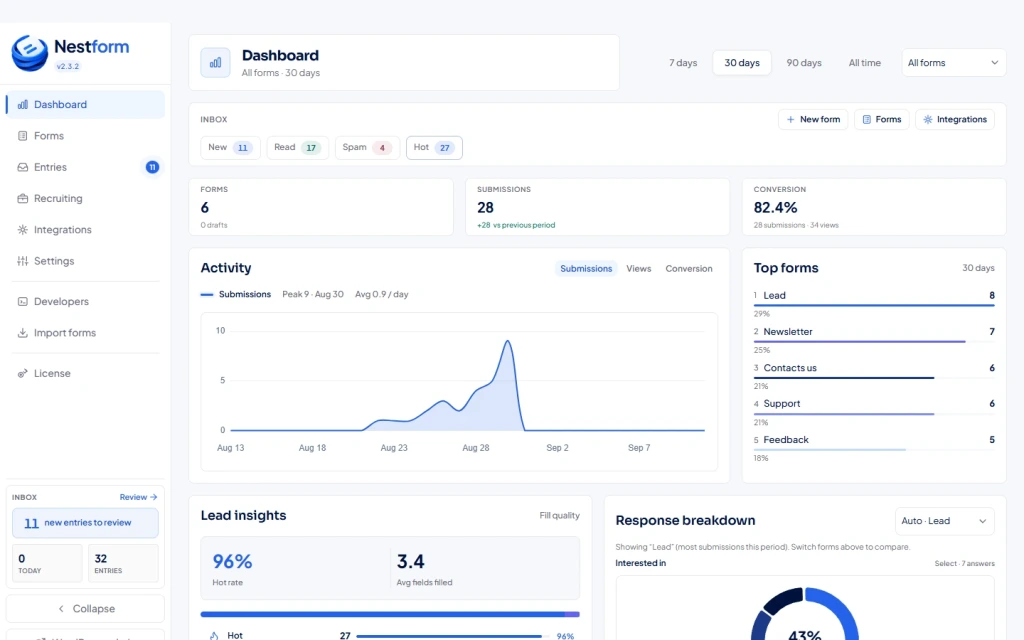Switch Activity chart to Submissions tab
Screen dimensions: 1024x640
(x=586, y=268)
